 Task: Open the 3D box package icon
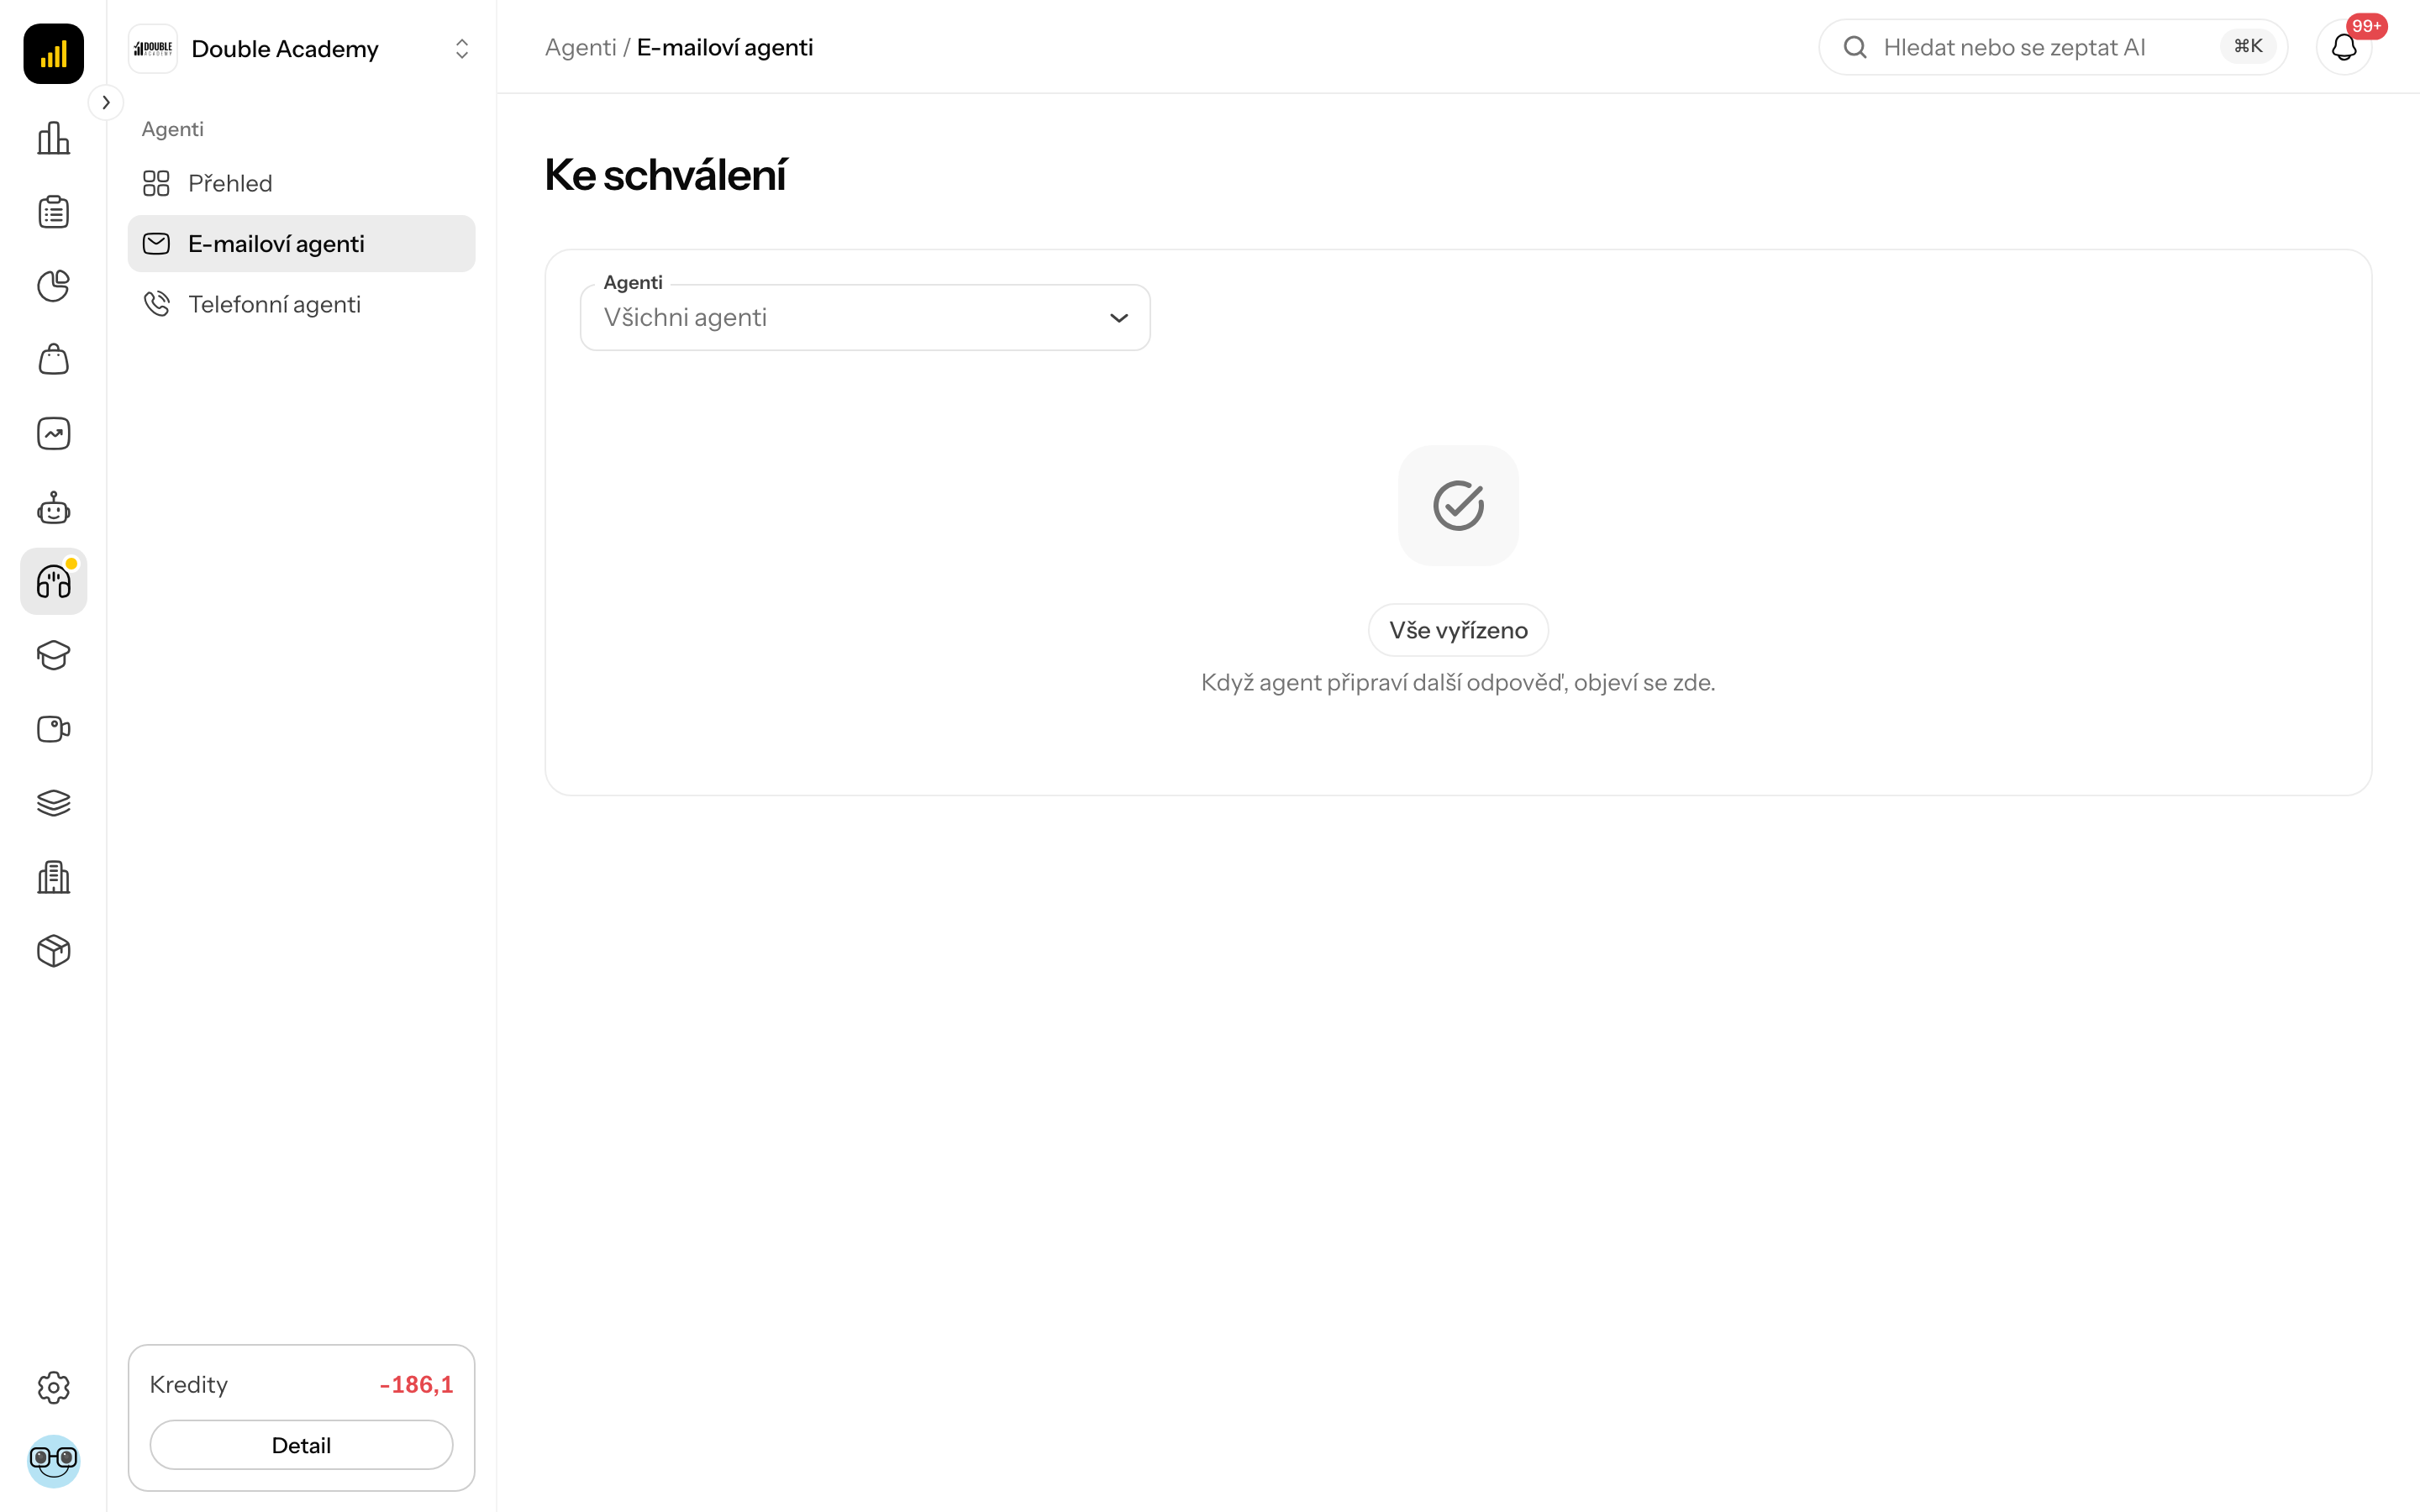click(53, 951)
